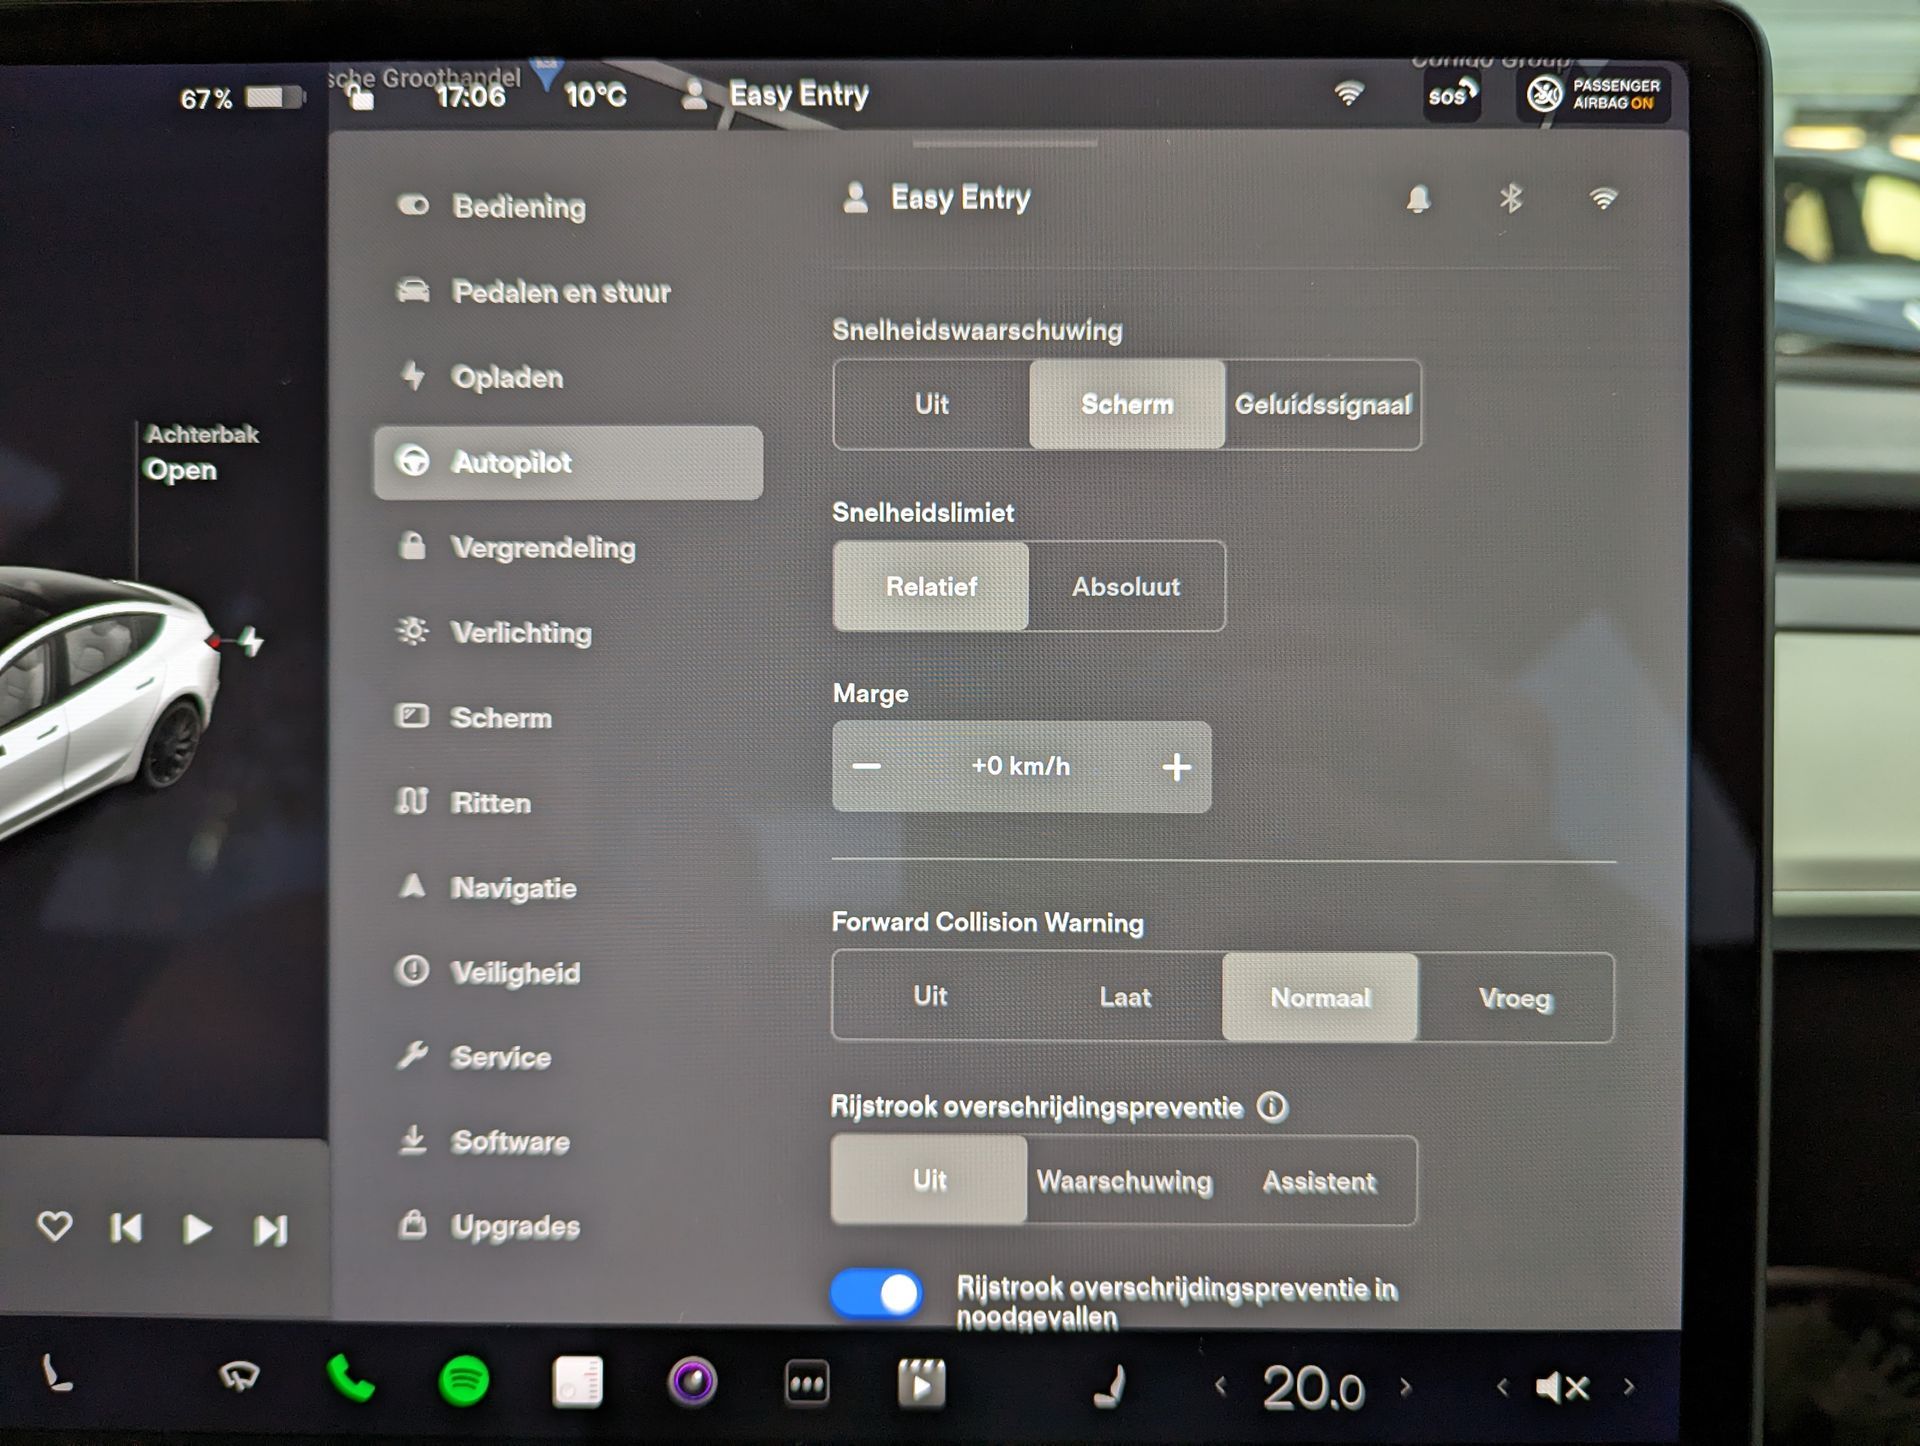The height and width of the screenshot is (1446, 1920).
Task: Open the notifications bell icon
Action: [x=1418, y=199]
